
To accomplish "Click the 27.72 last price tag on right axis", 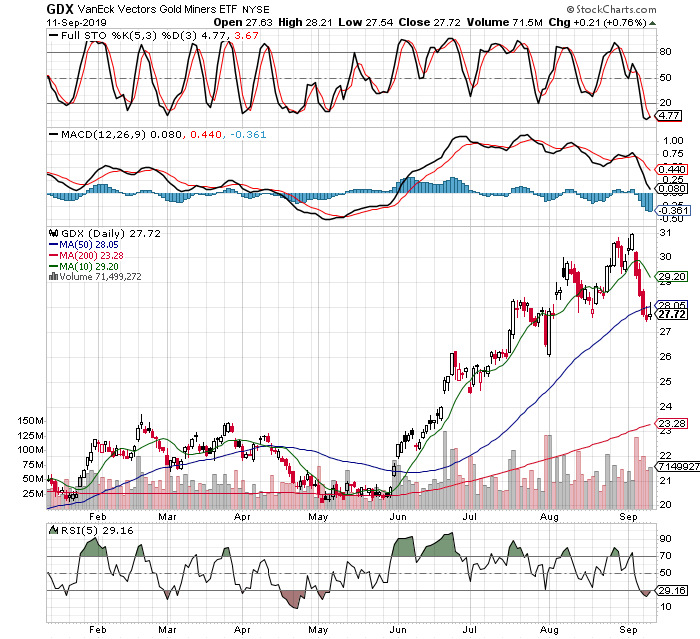I will click(x=671, y=314).
